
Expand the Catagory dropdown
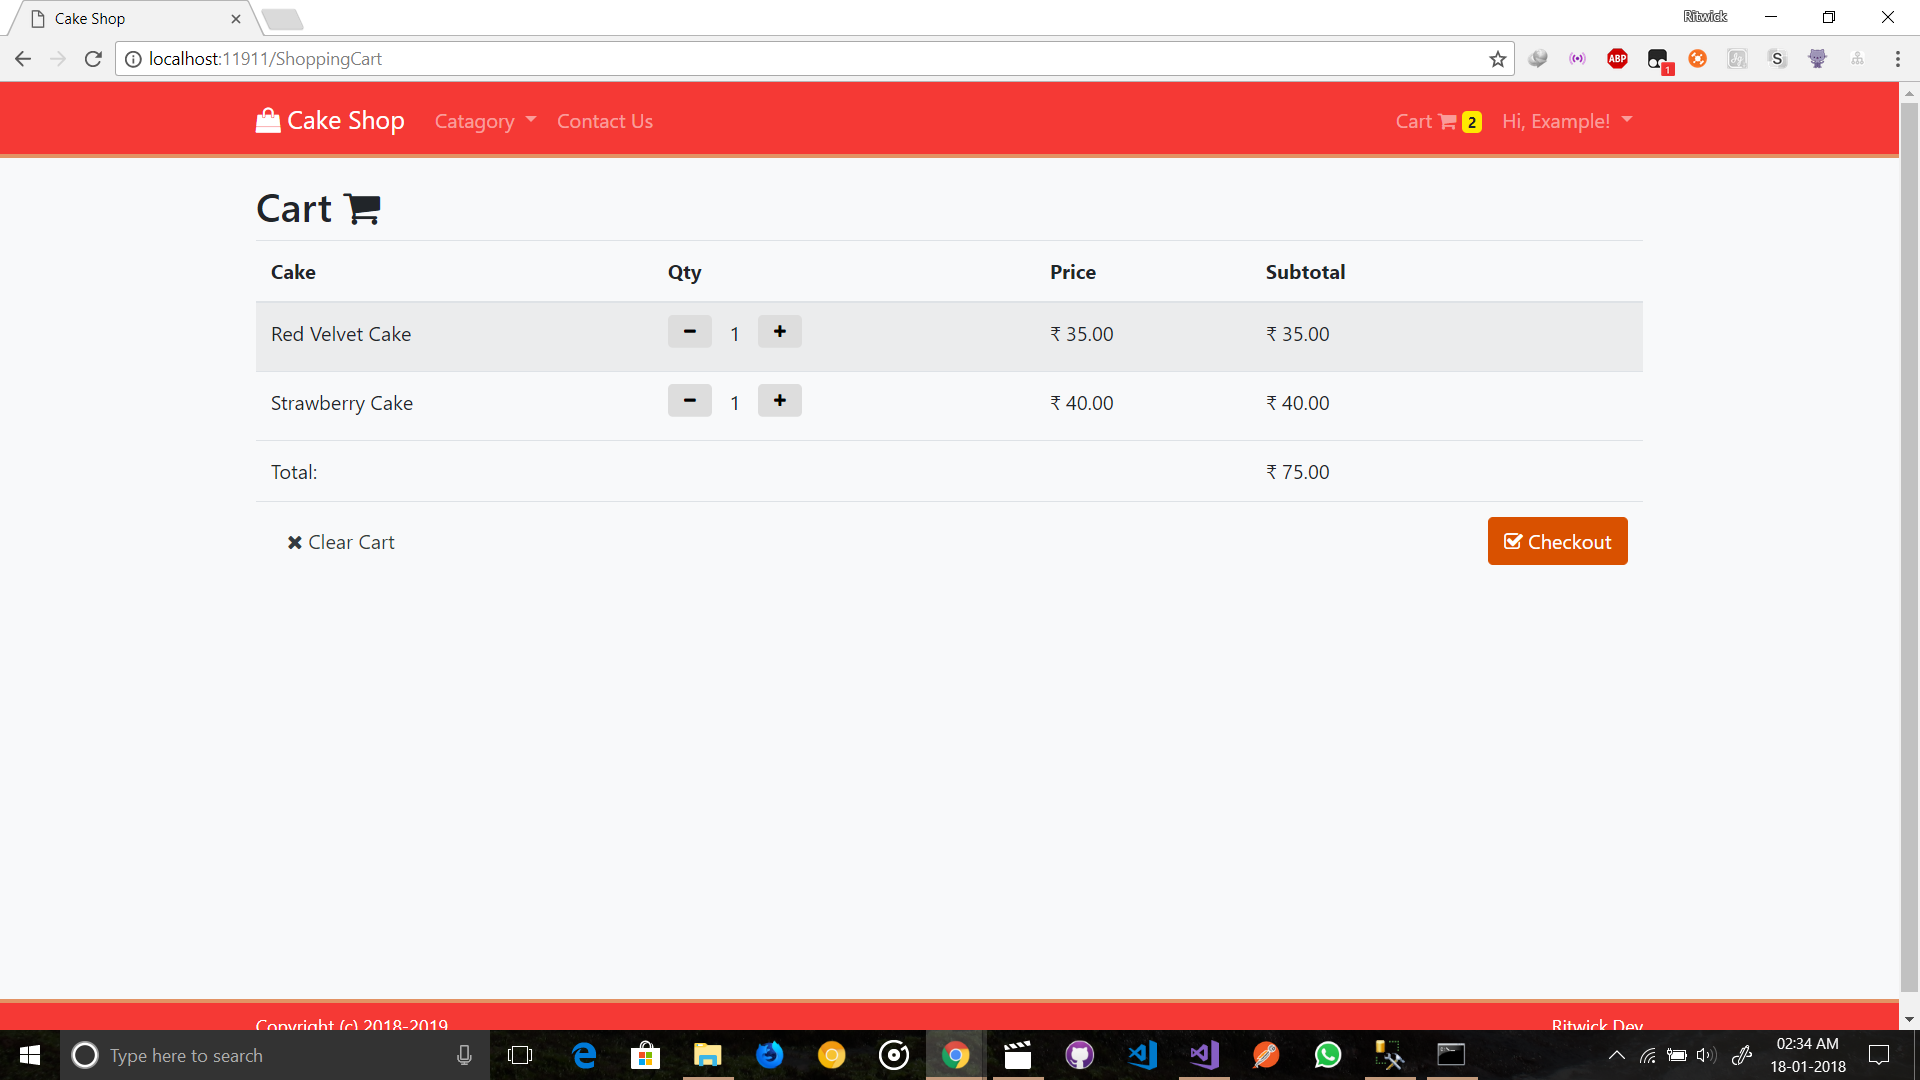485,121
